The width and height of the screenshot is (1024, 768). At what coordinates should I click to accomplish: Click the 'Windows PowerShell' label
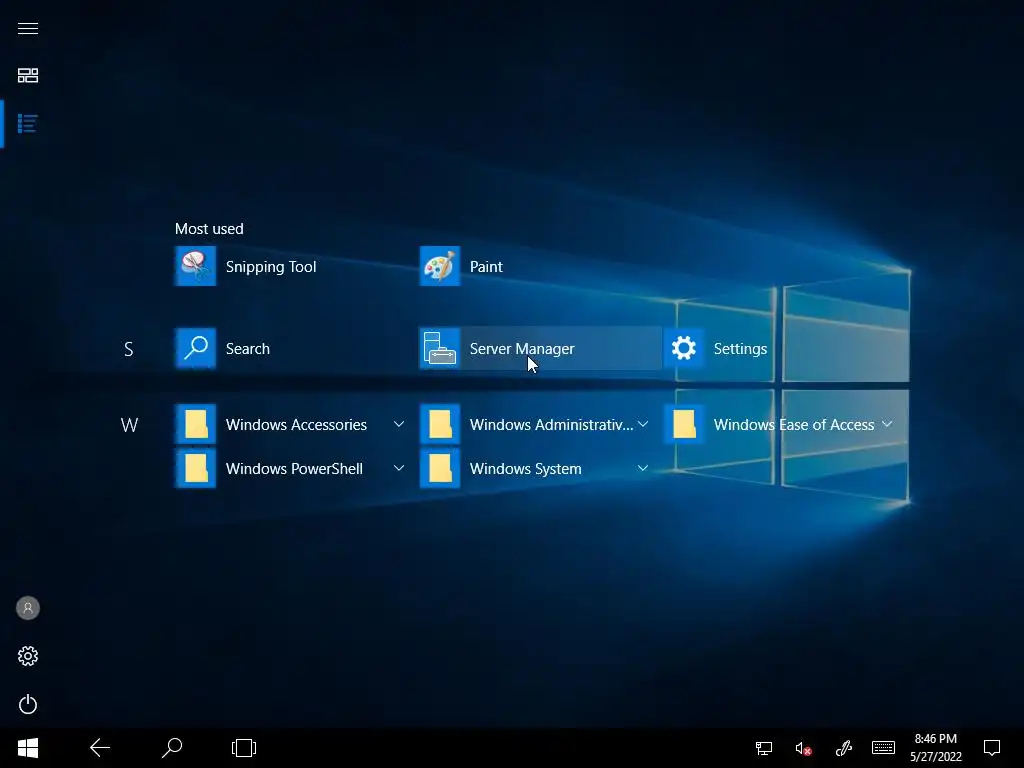point(294,469)
